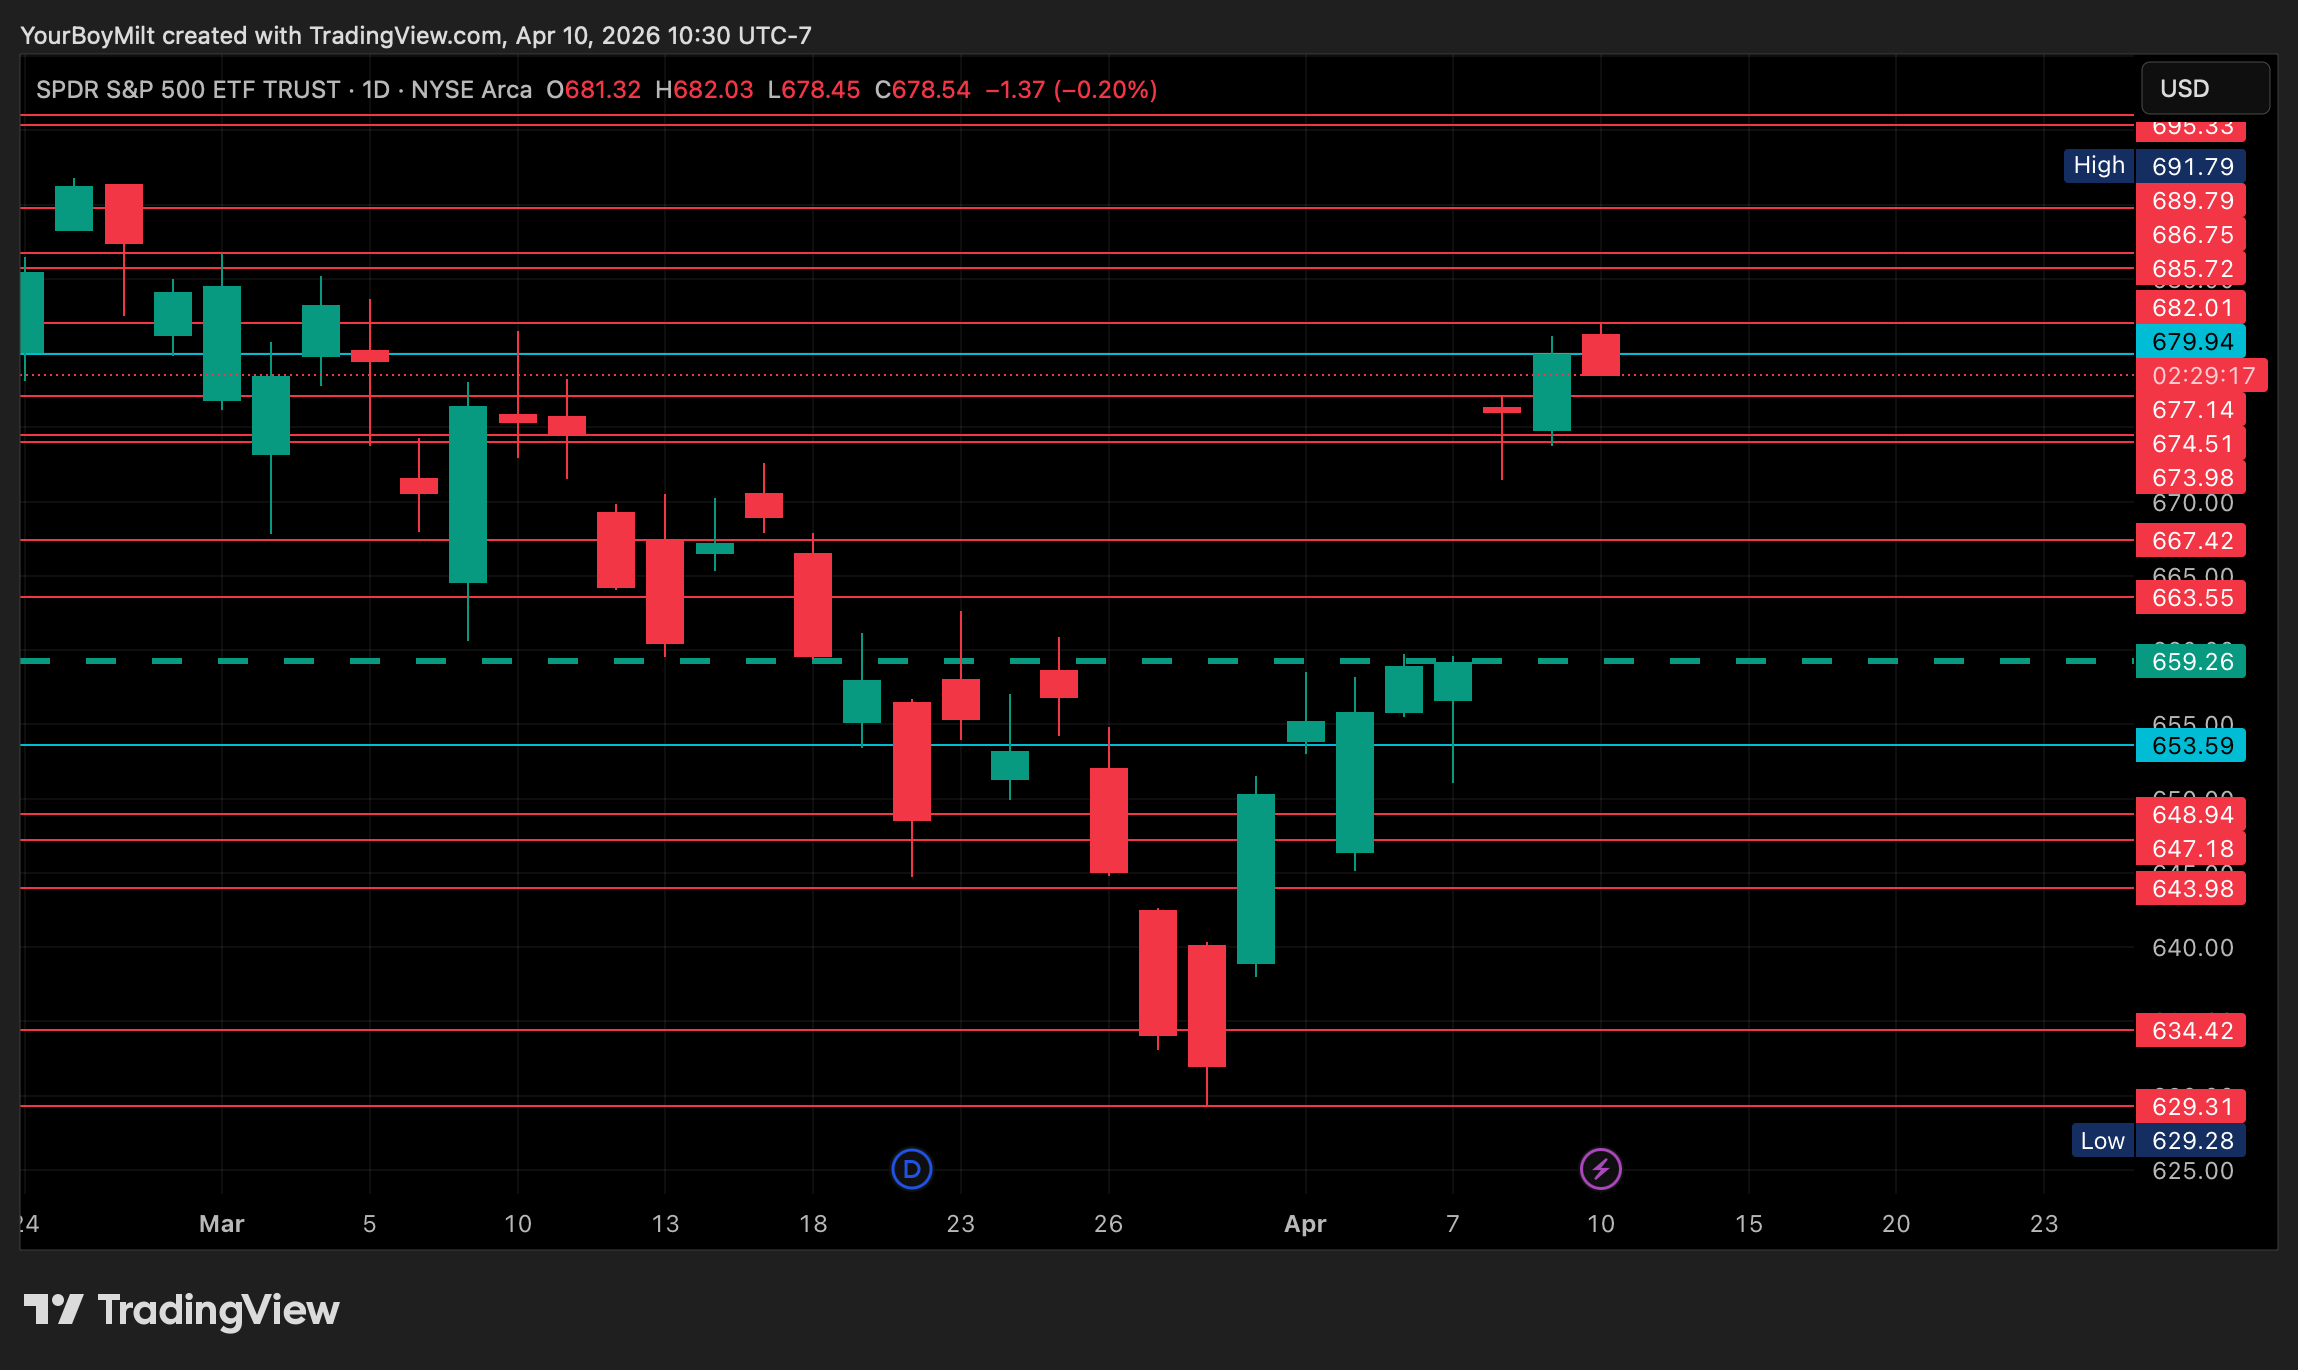
Task: Click the red 643.98 level label
Action: (2190, 889)
